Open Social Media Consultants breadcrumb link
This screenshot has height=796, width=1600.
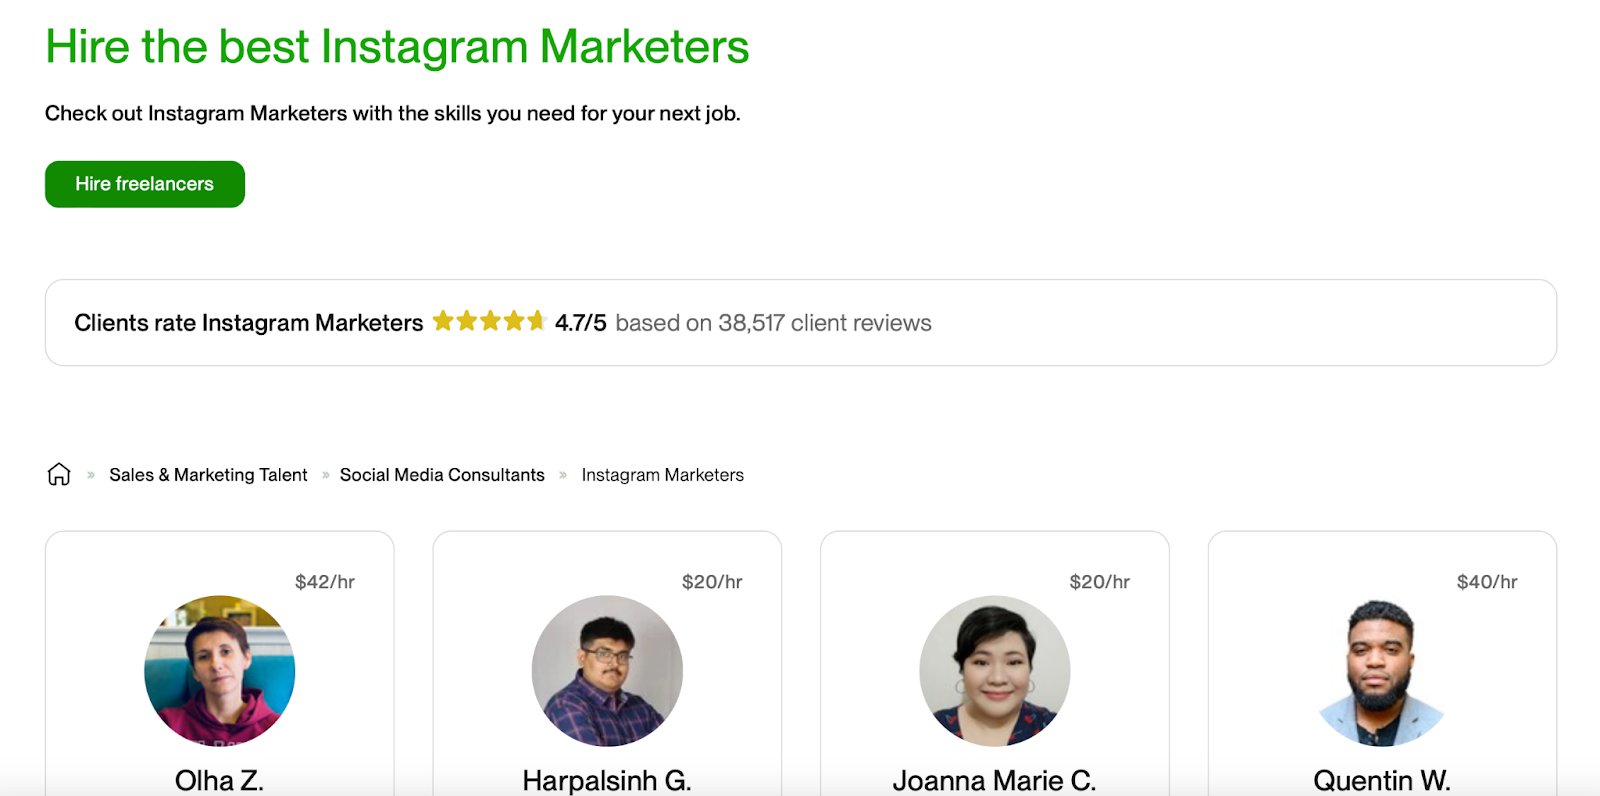click(442, 475)
